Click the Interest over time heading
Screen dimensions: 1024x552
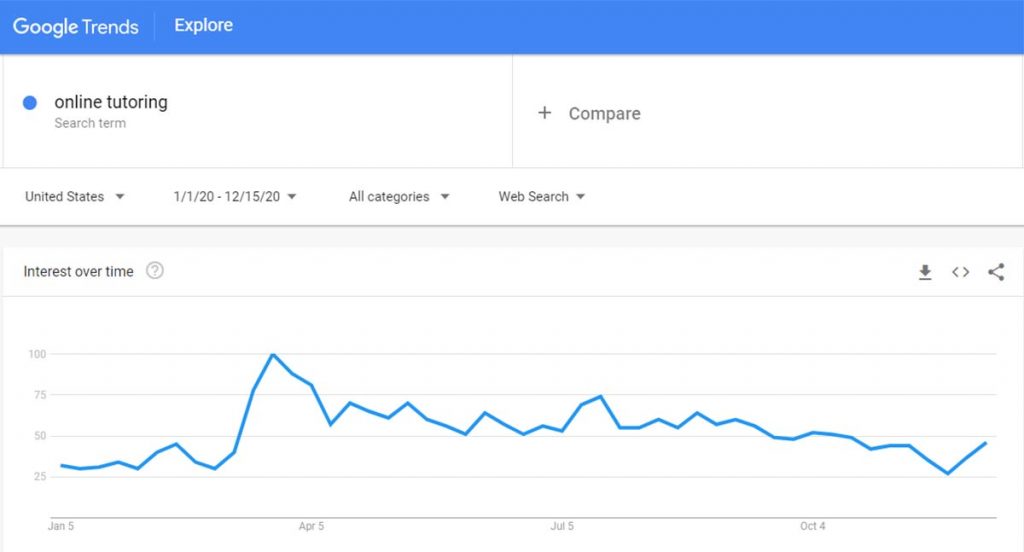click(78, 271)
